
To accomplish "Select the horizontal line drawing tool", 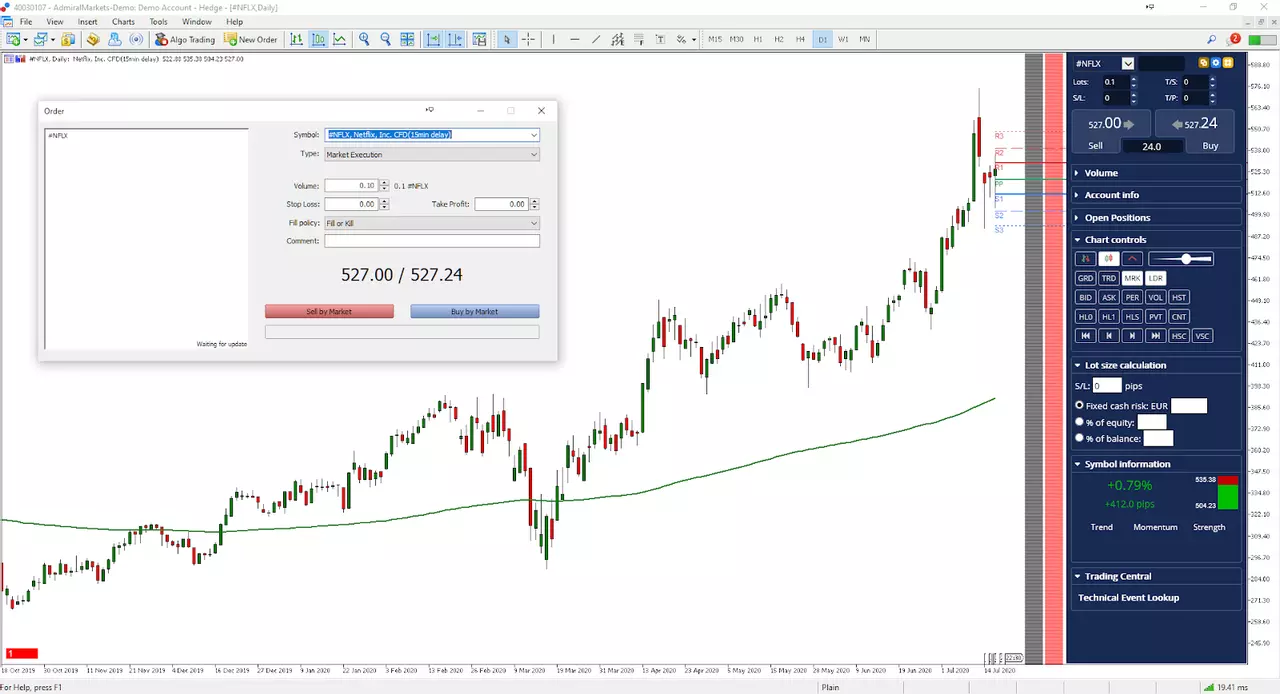I will tap(575, 40).
